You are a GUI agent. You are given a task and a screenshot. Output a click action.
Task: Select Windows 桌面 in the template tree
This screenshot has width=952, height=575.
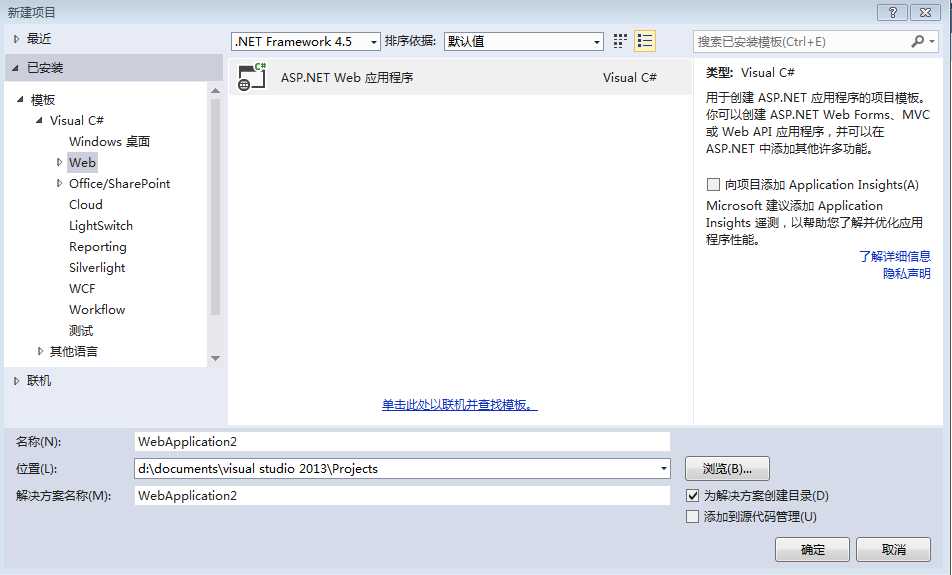[x=109, y=141]
